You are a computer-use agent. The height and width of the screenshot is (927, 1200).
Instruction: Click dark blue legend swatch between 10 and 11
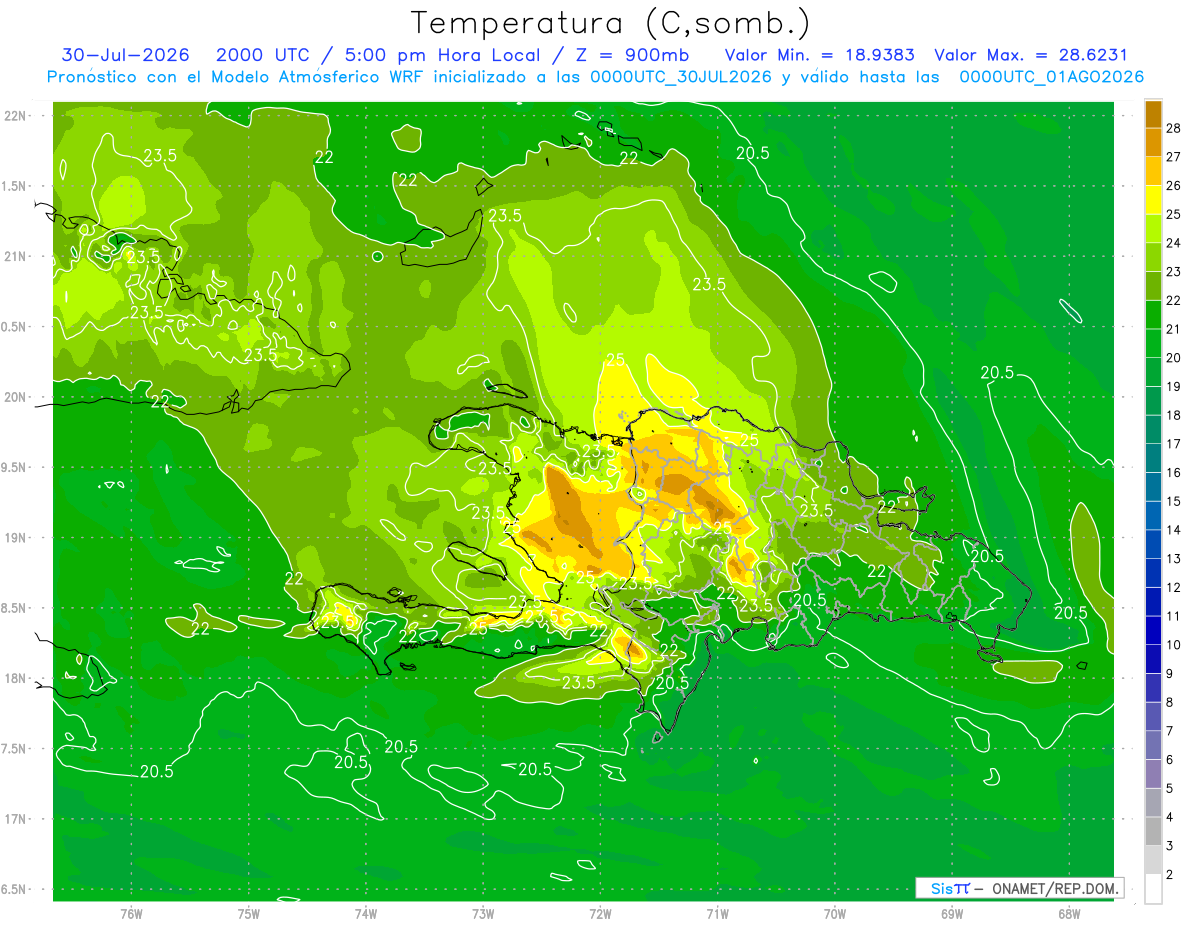click(1153, 630)
